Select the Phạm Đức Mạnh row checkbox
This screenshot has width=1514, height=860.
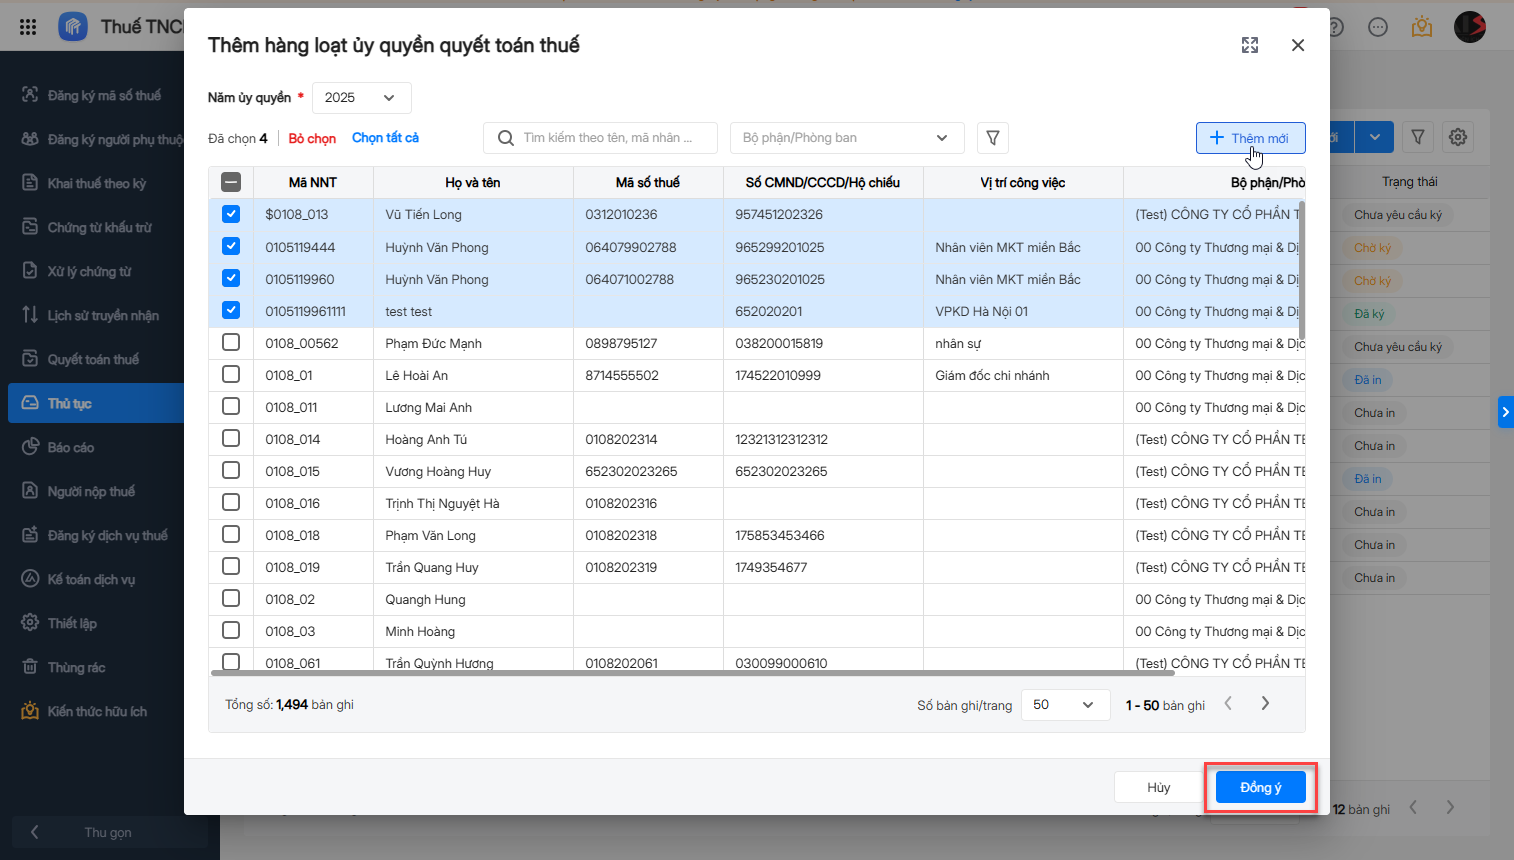click(231, 343)
